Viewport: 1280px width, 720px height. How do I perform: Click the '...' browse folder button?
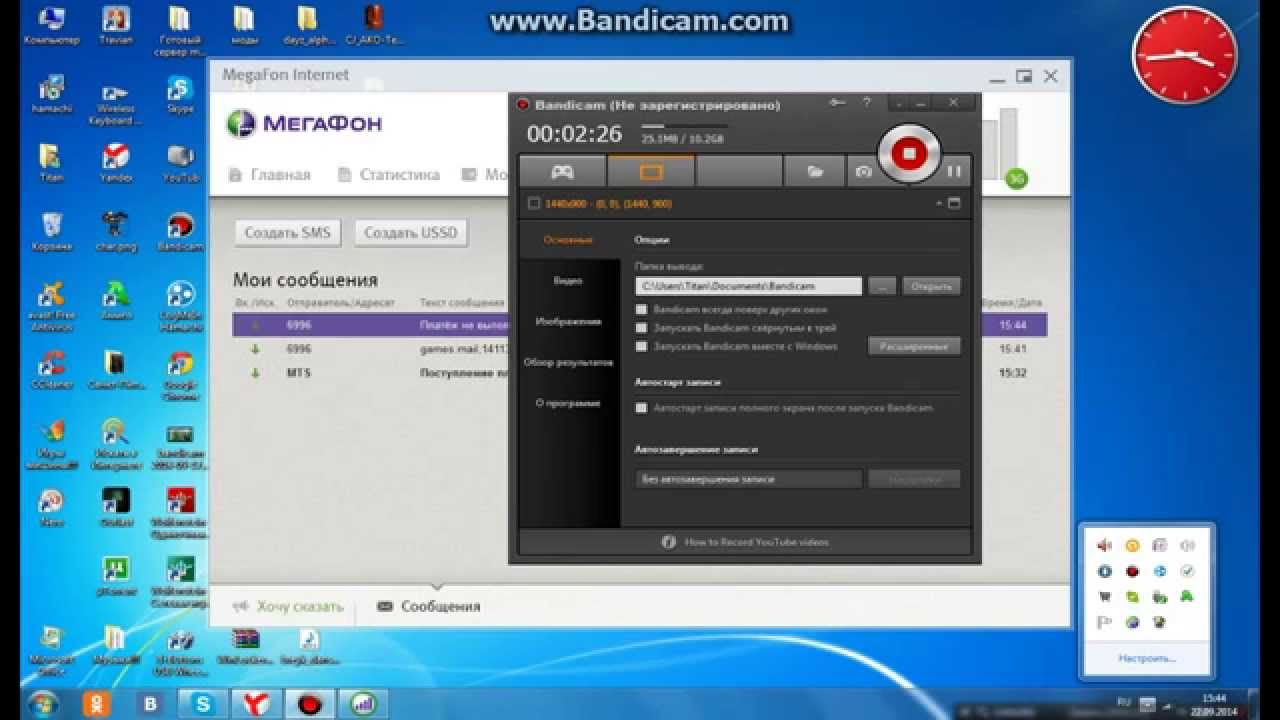(x=882, y=286)
